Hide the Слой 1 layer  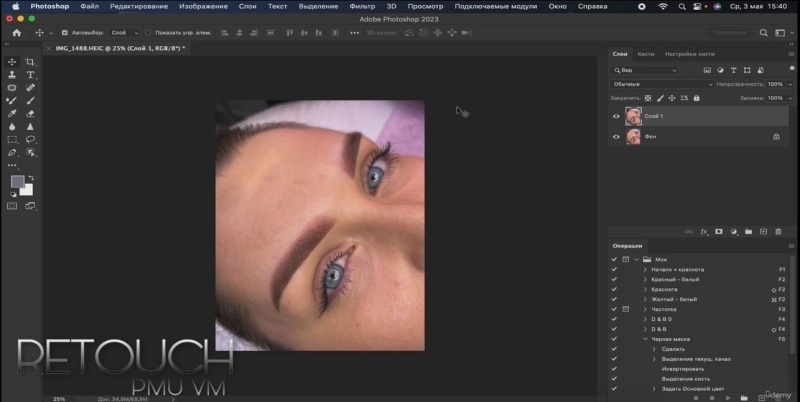pyautogui.click(x=616, y=117)
